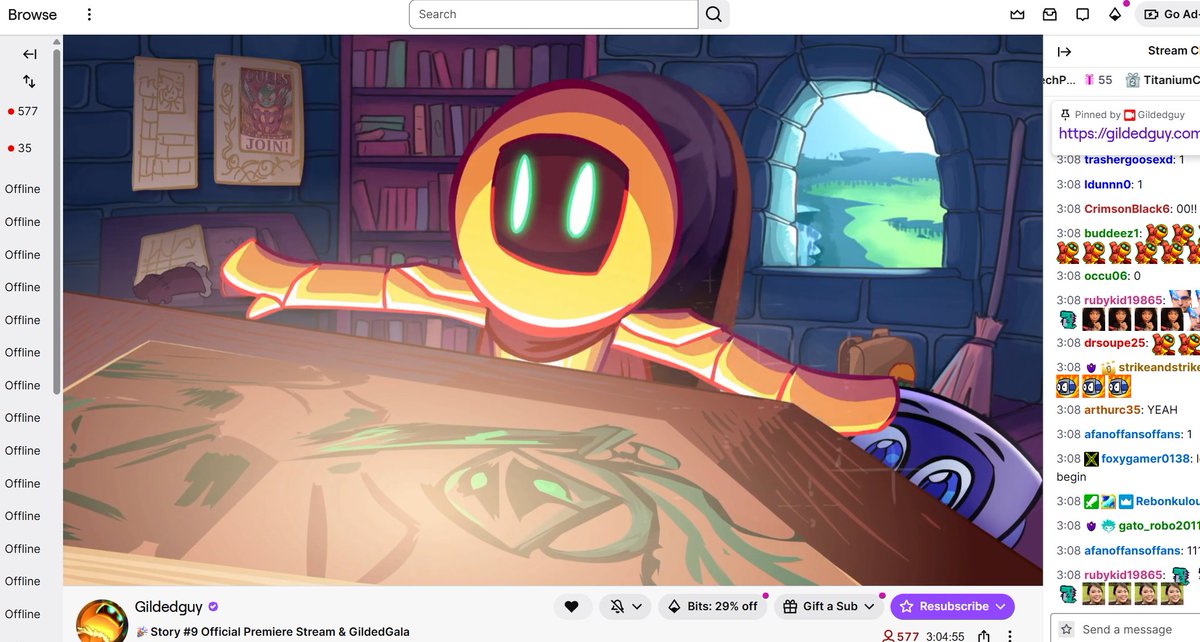Click the robot badge beside gato_robo2011
Screen dimensions: 1200x642
[x=1108, y=526]
